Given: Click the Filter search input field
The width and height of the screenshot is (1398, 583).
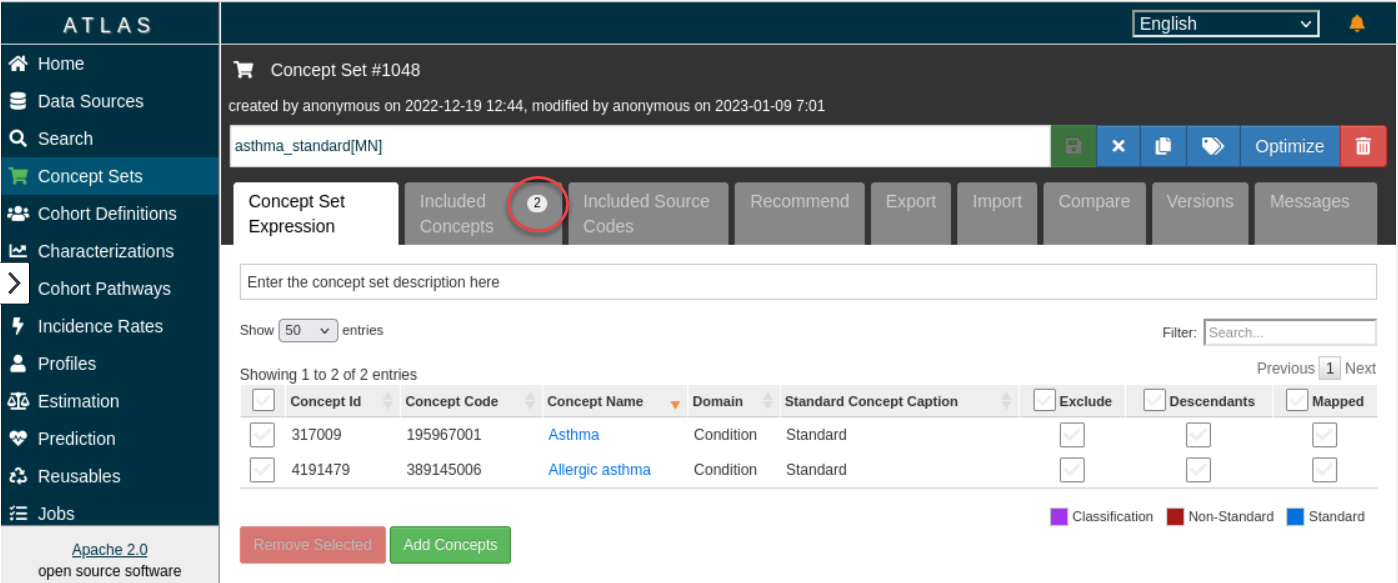Looking at the screenshot, I should (x=1289, y=332).
